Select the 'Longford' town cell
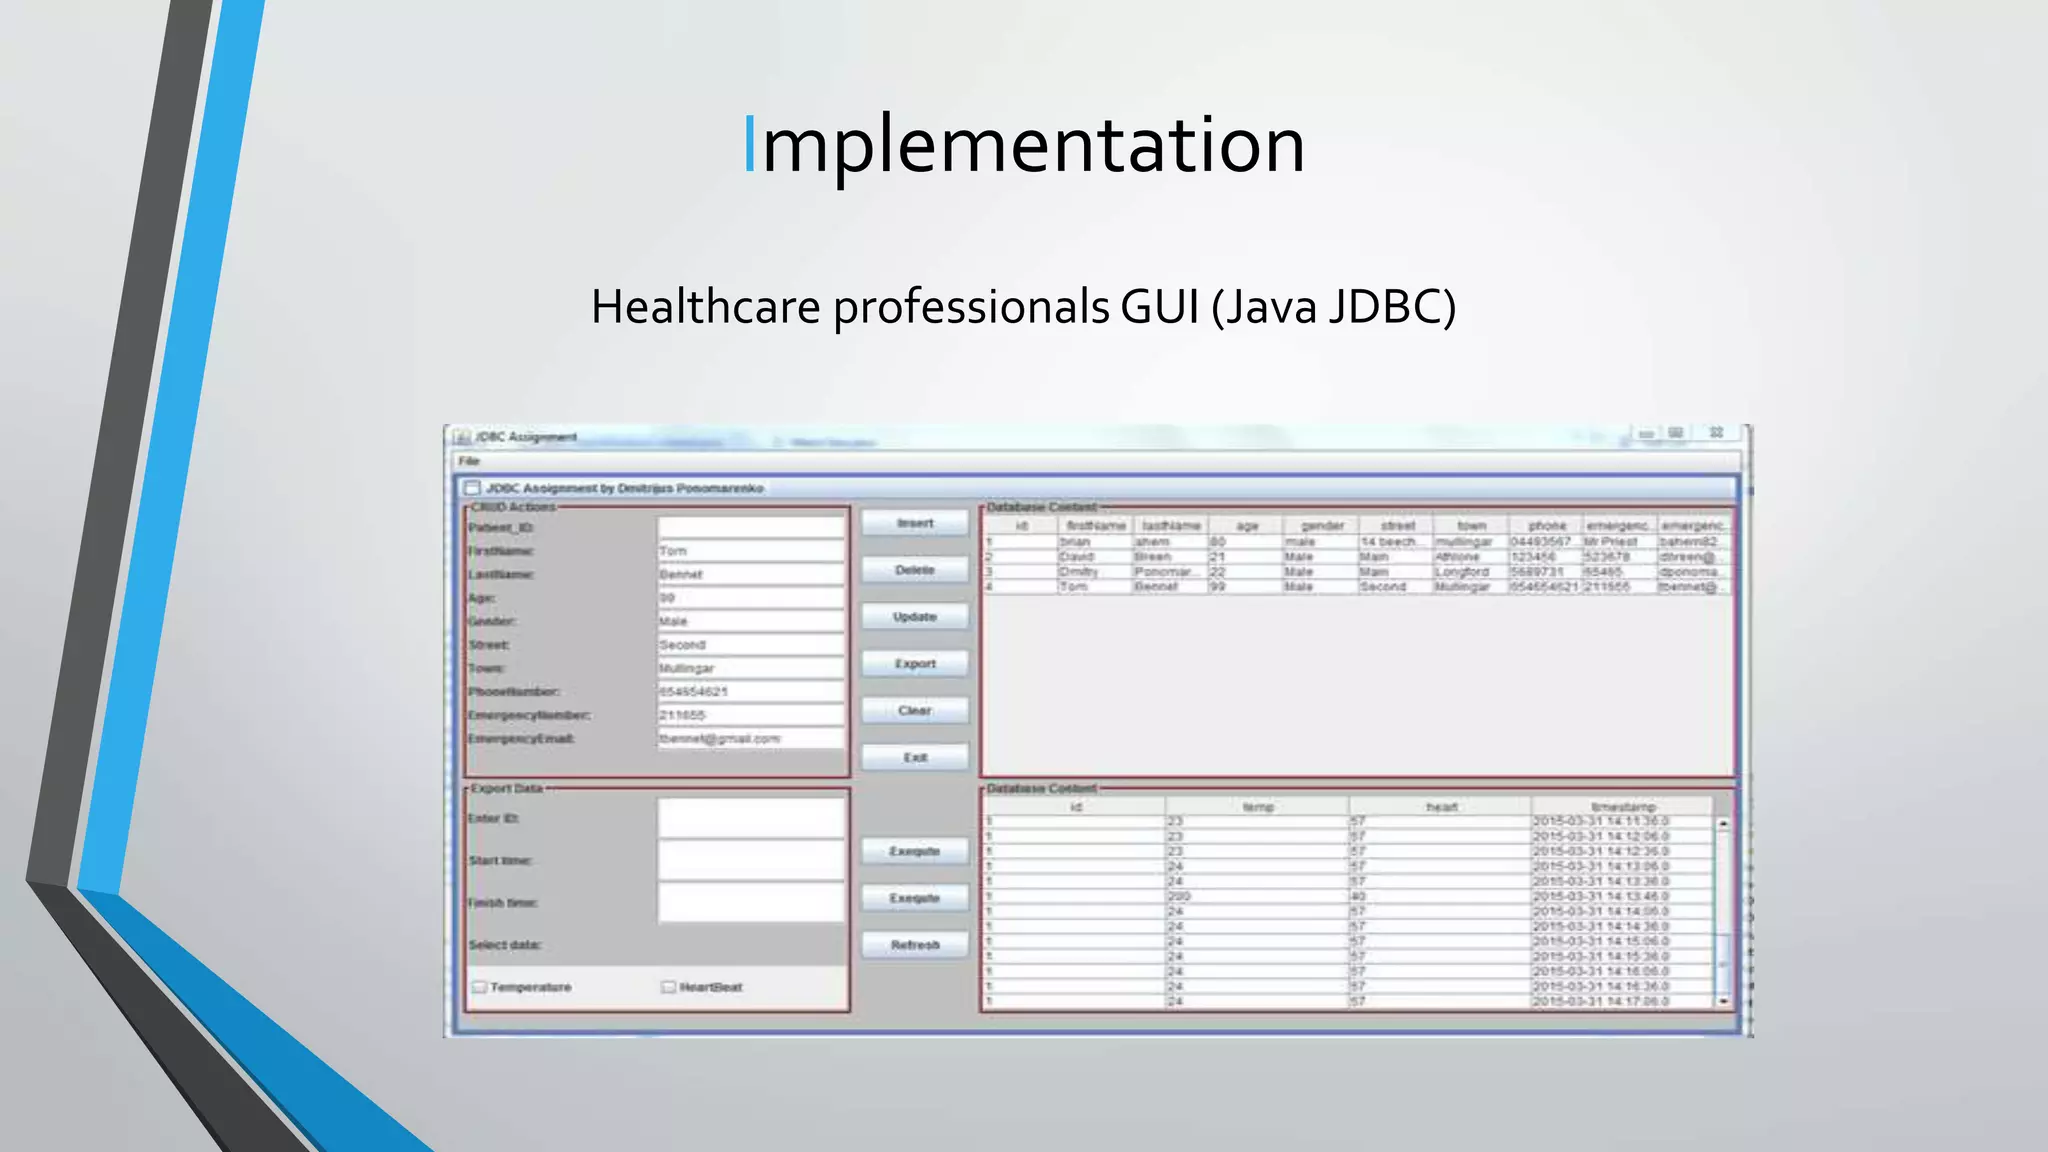2048x1152 pixels. pyautogui.click(x=1471, y=572)
